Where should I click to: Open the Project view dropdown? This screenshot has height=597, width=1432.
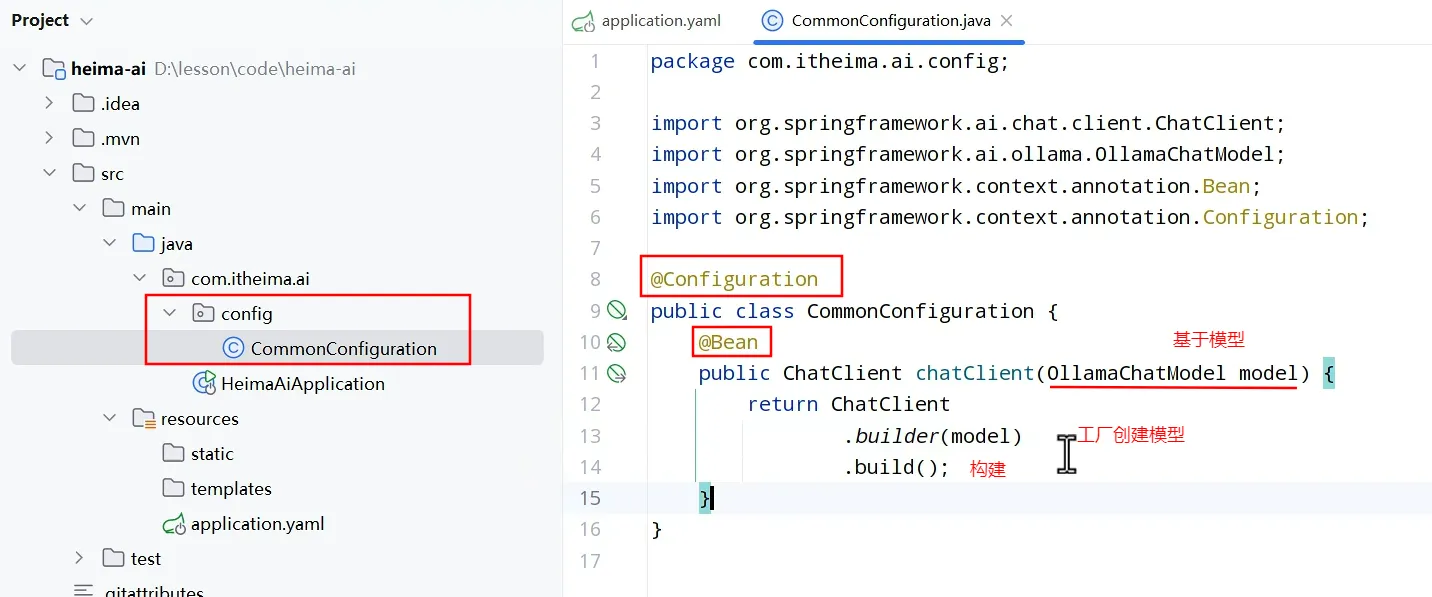[x=86, y=21]
